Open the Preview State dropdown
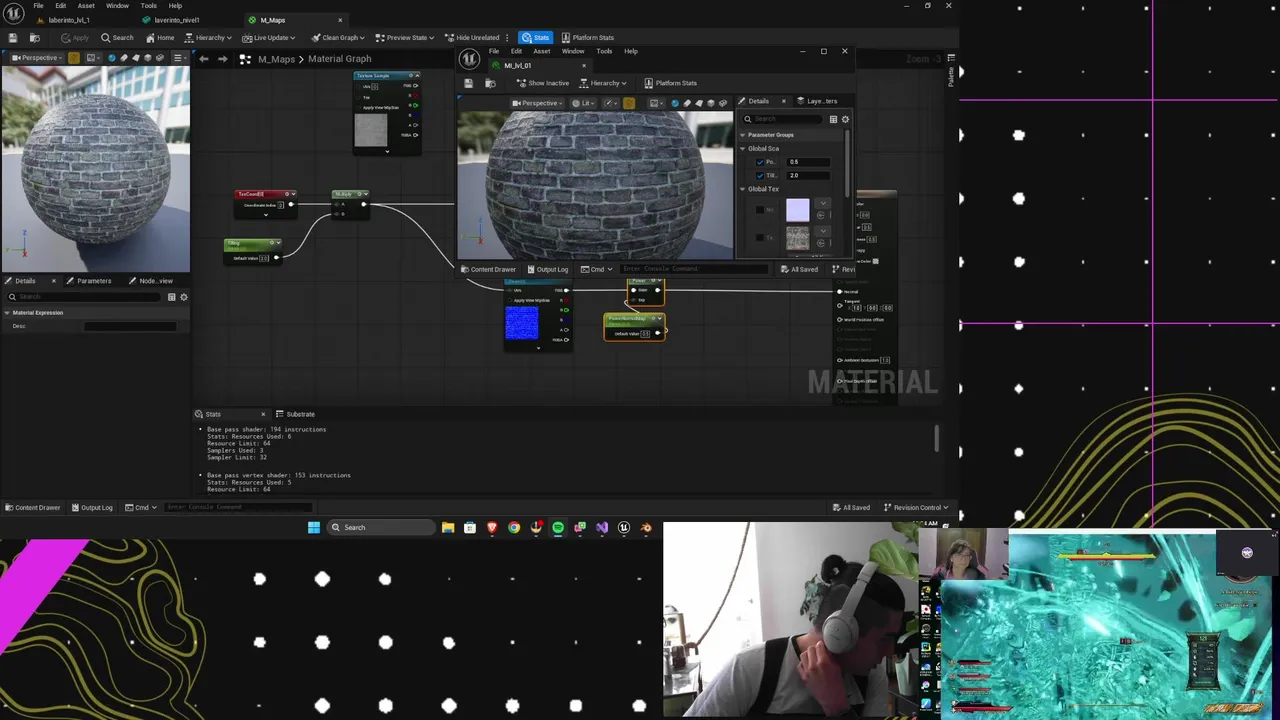 405,38
